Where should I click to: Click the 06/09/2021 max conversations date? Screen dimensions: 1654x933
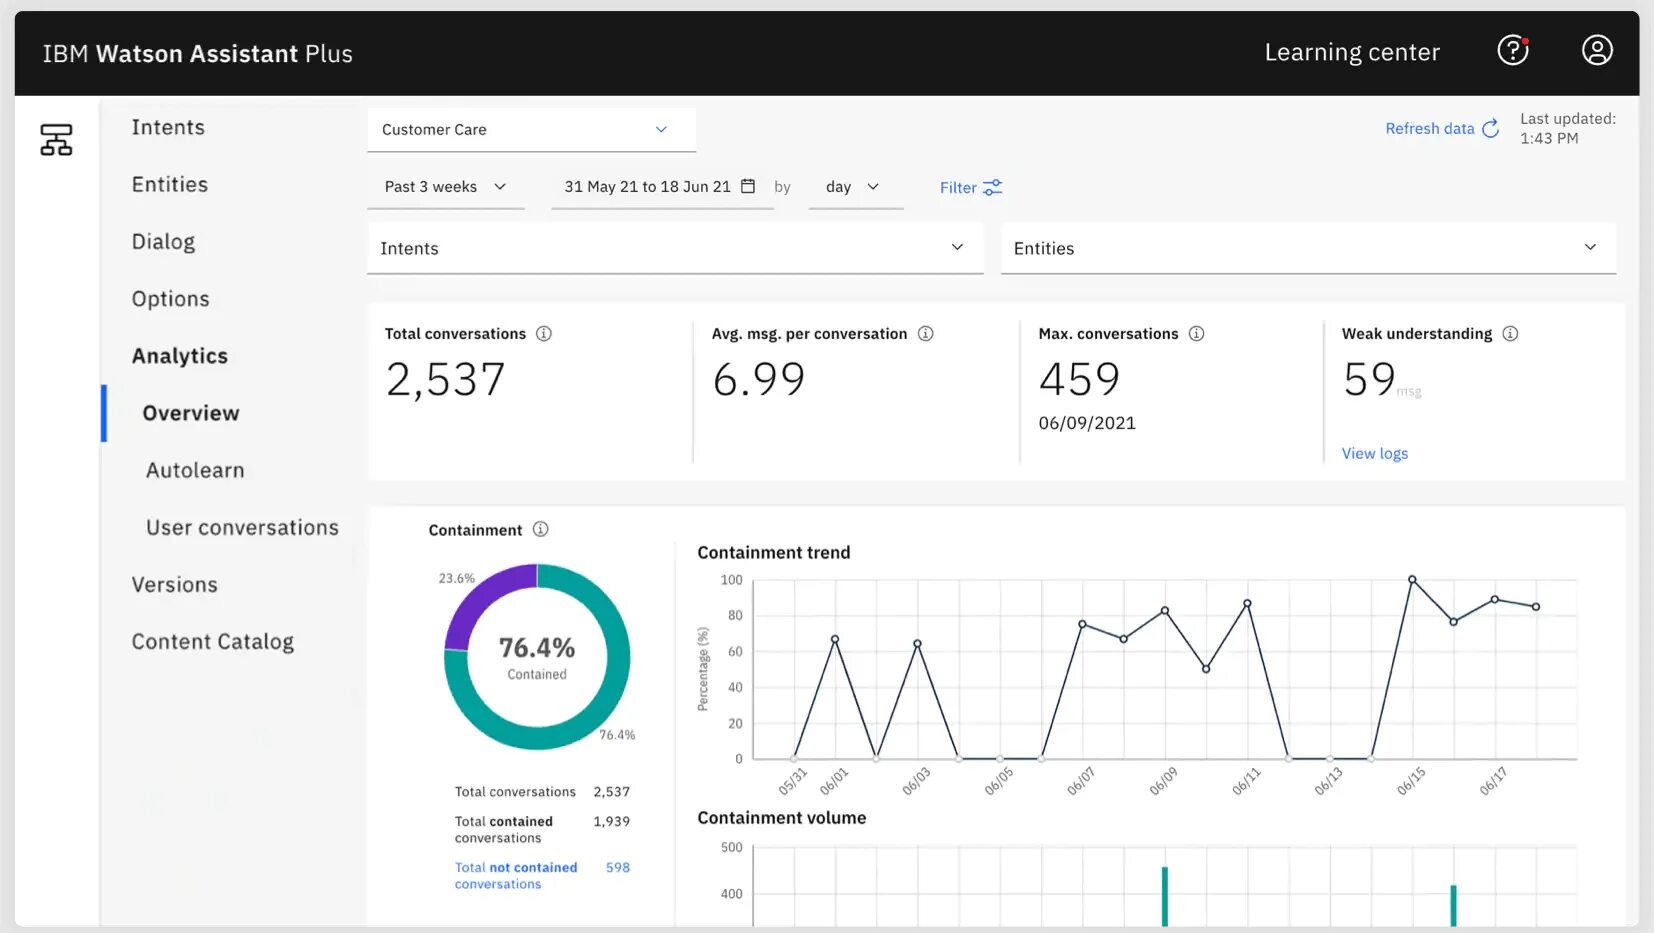pyautogui.click(x=1087, y=423)
